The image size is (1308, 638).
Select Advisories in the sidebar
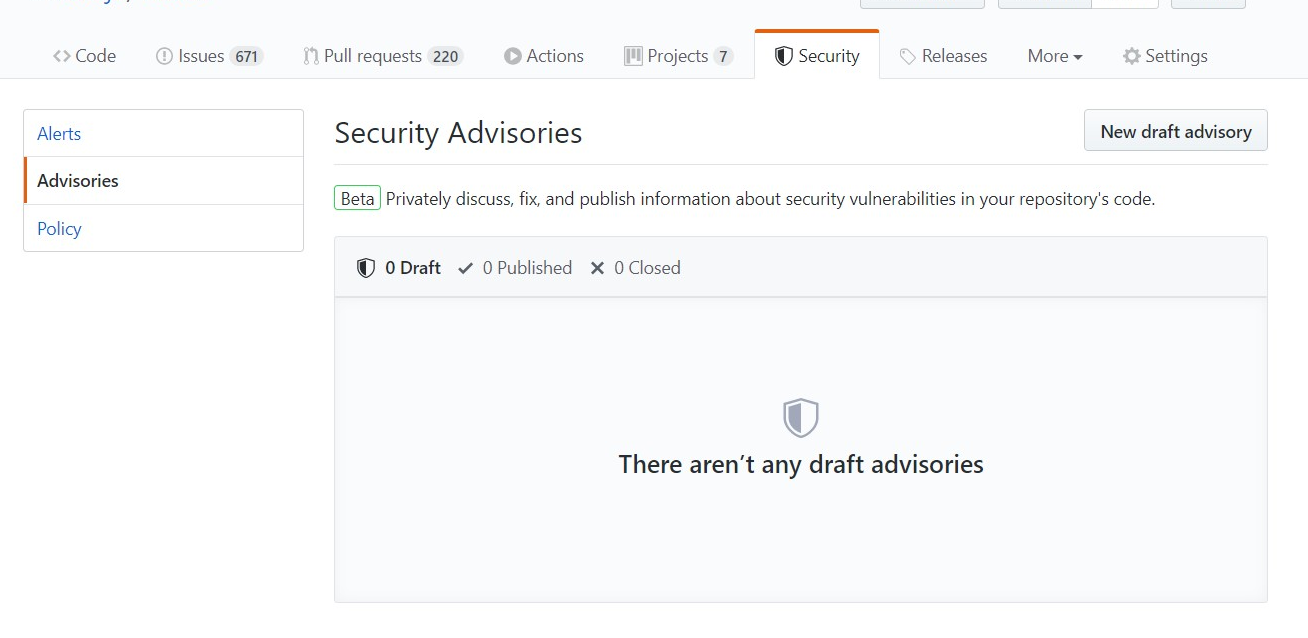(x=163, y=181)
